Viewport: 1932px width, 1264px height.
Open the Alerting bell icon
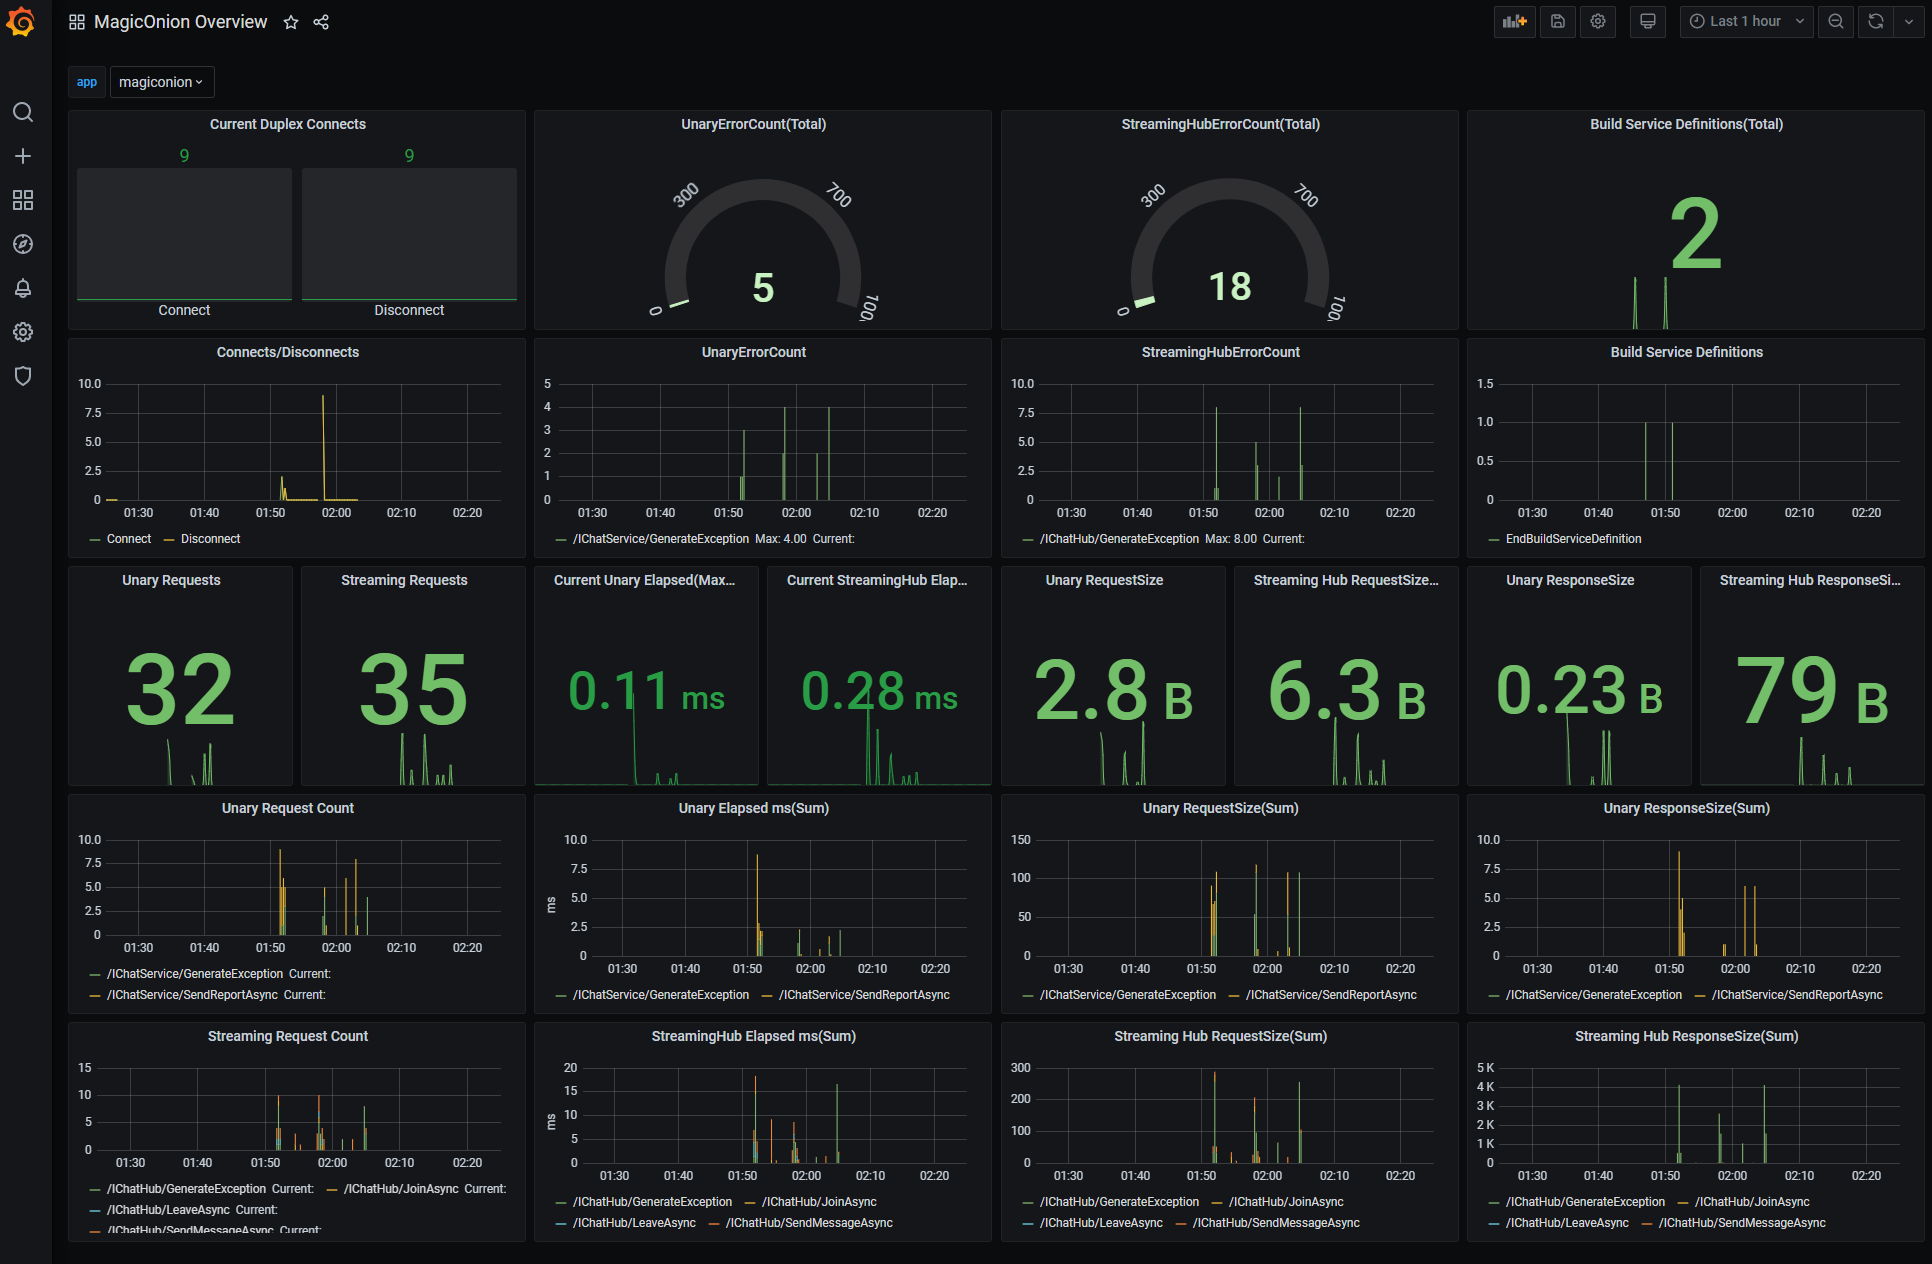pos(23,288)
